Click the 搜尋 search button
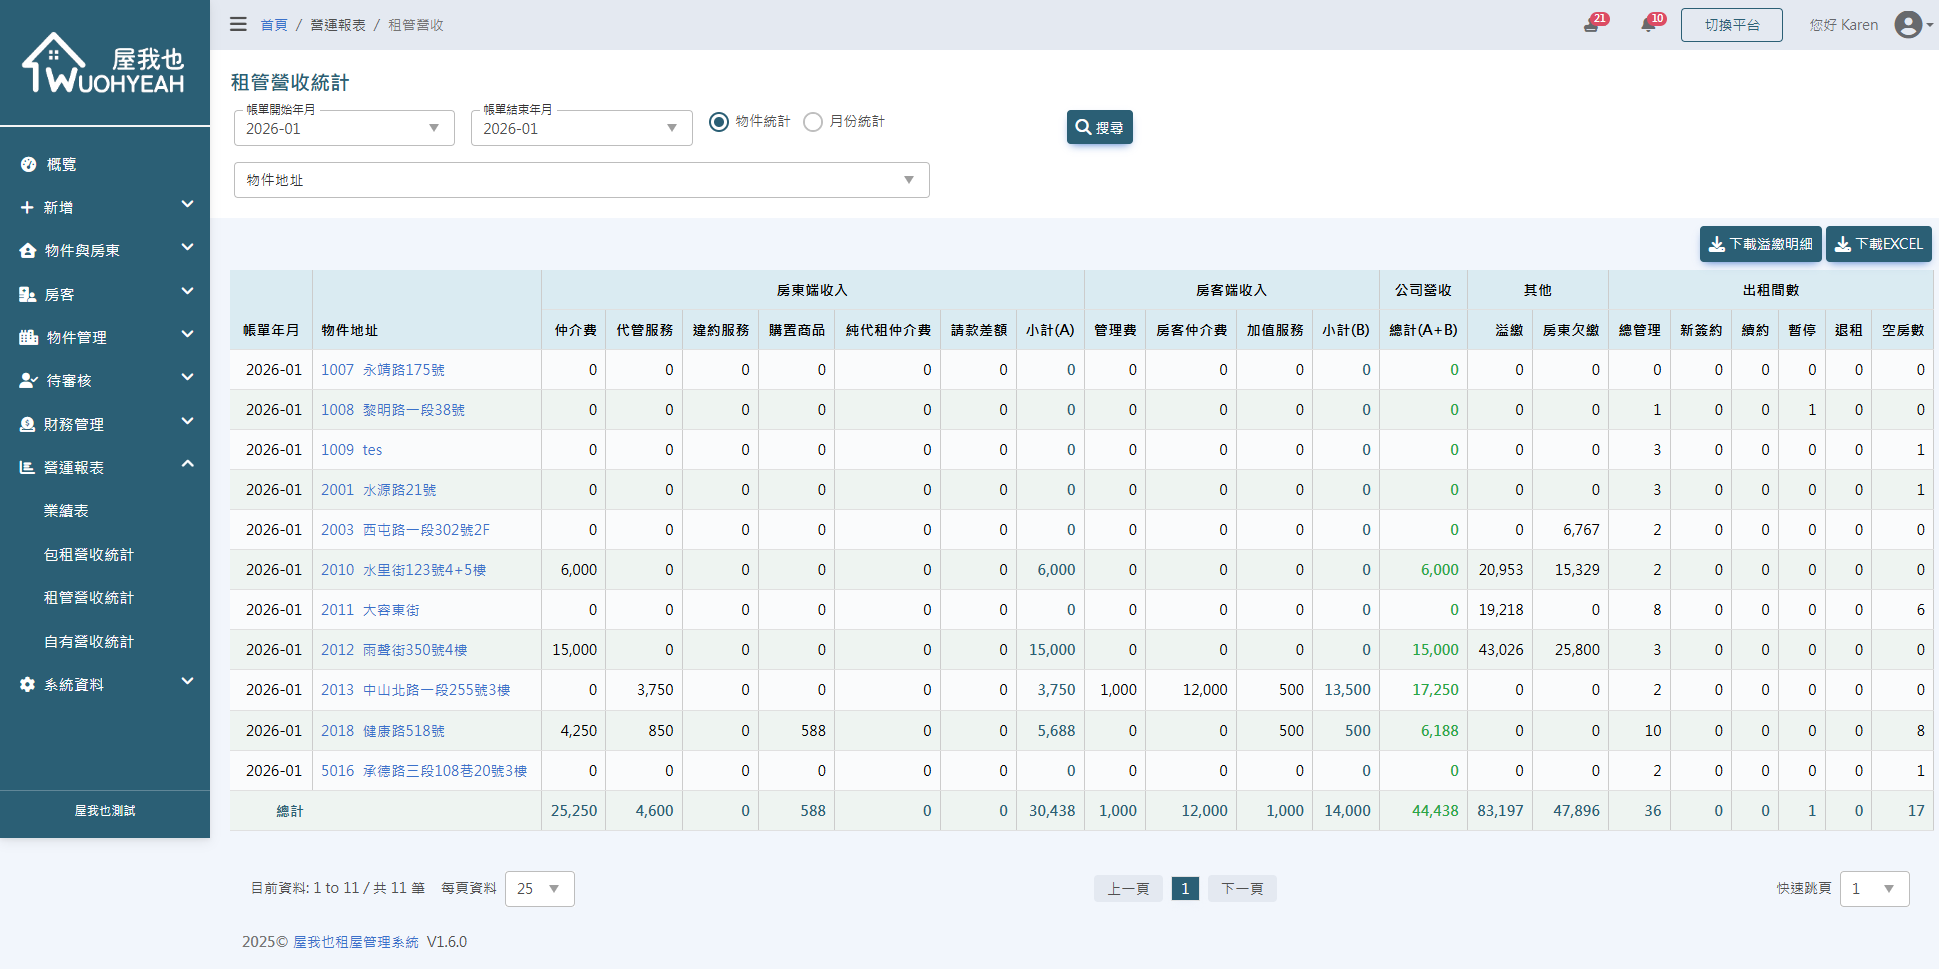Image resolution: width=1939 pixels, height=969 pixels. click(1099, 128)
